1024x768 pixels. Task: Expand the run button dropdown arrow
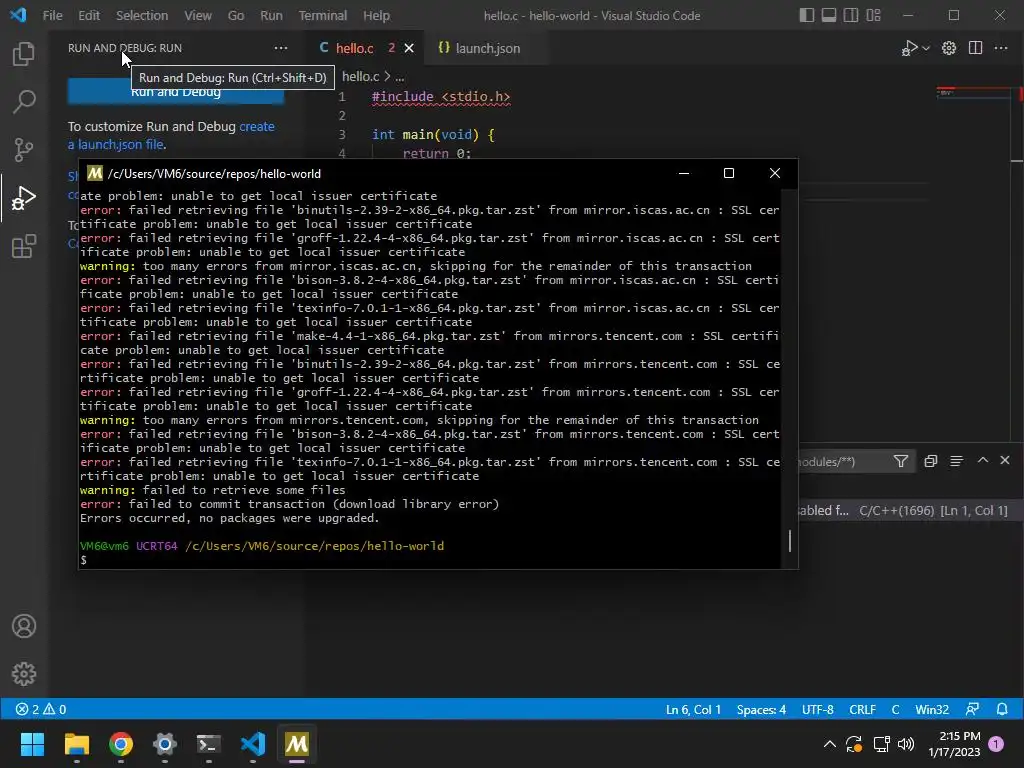click(x=925, y=48)
